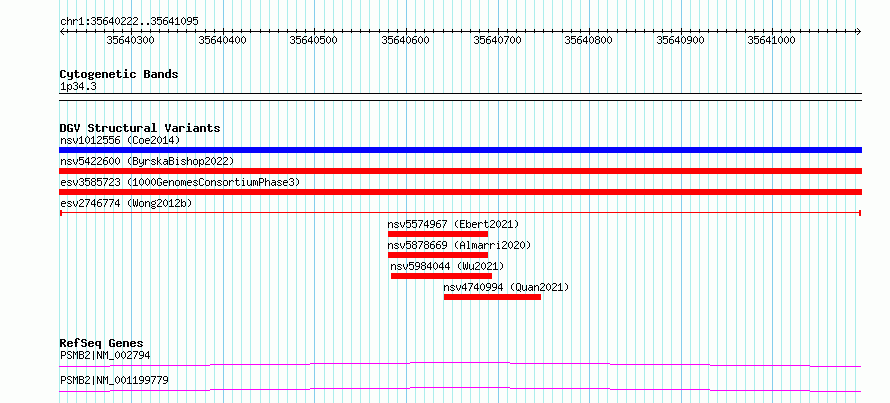Screen dimensions: 890x403
Task: Click ruler position 35641000
Action: pos(771,40)
